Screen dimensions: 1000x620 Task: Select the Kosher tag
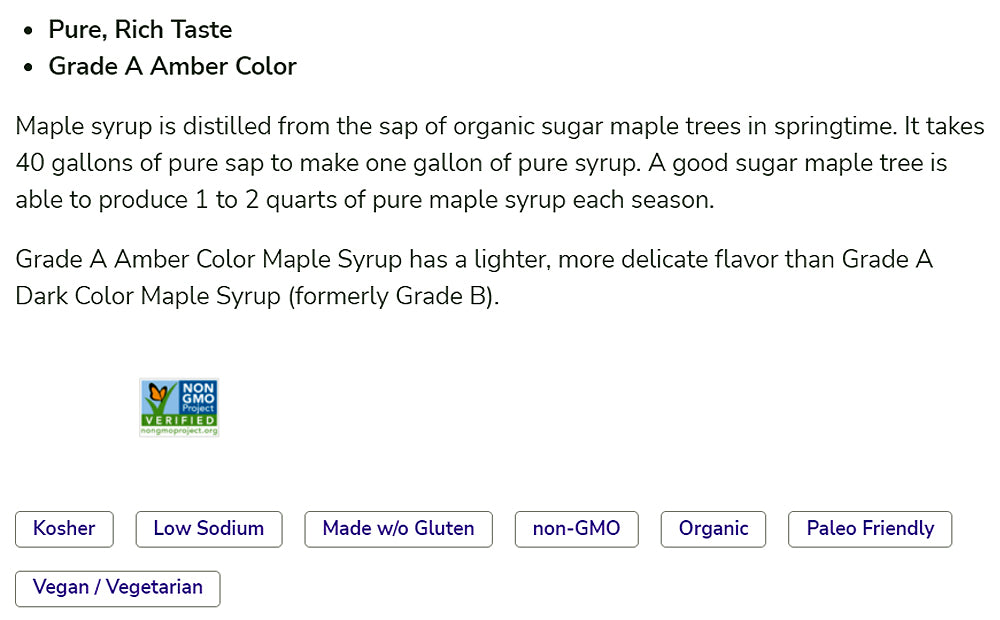64,529
